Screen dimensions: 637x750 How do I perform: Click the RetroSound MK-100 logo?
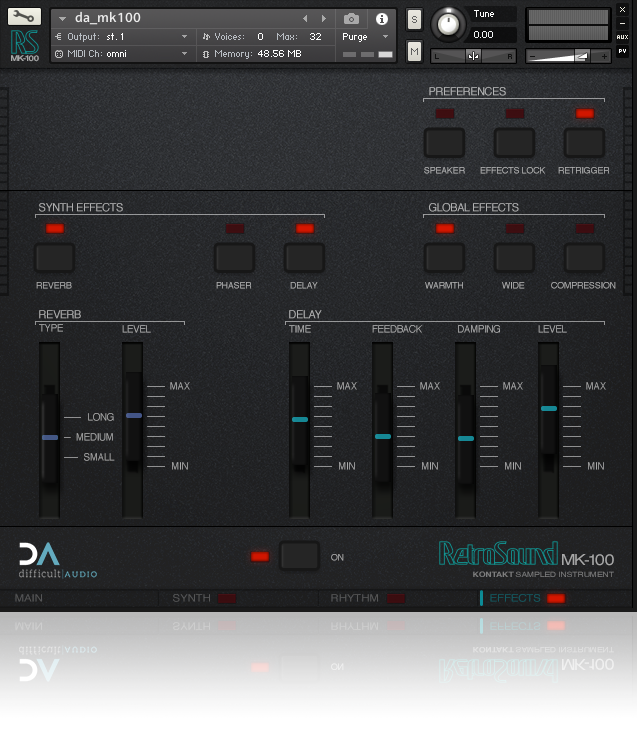[x=526, y=559]
